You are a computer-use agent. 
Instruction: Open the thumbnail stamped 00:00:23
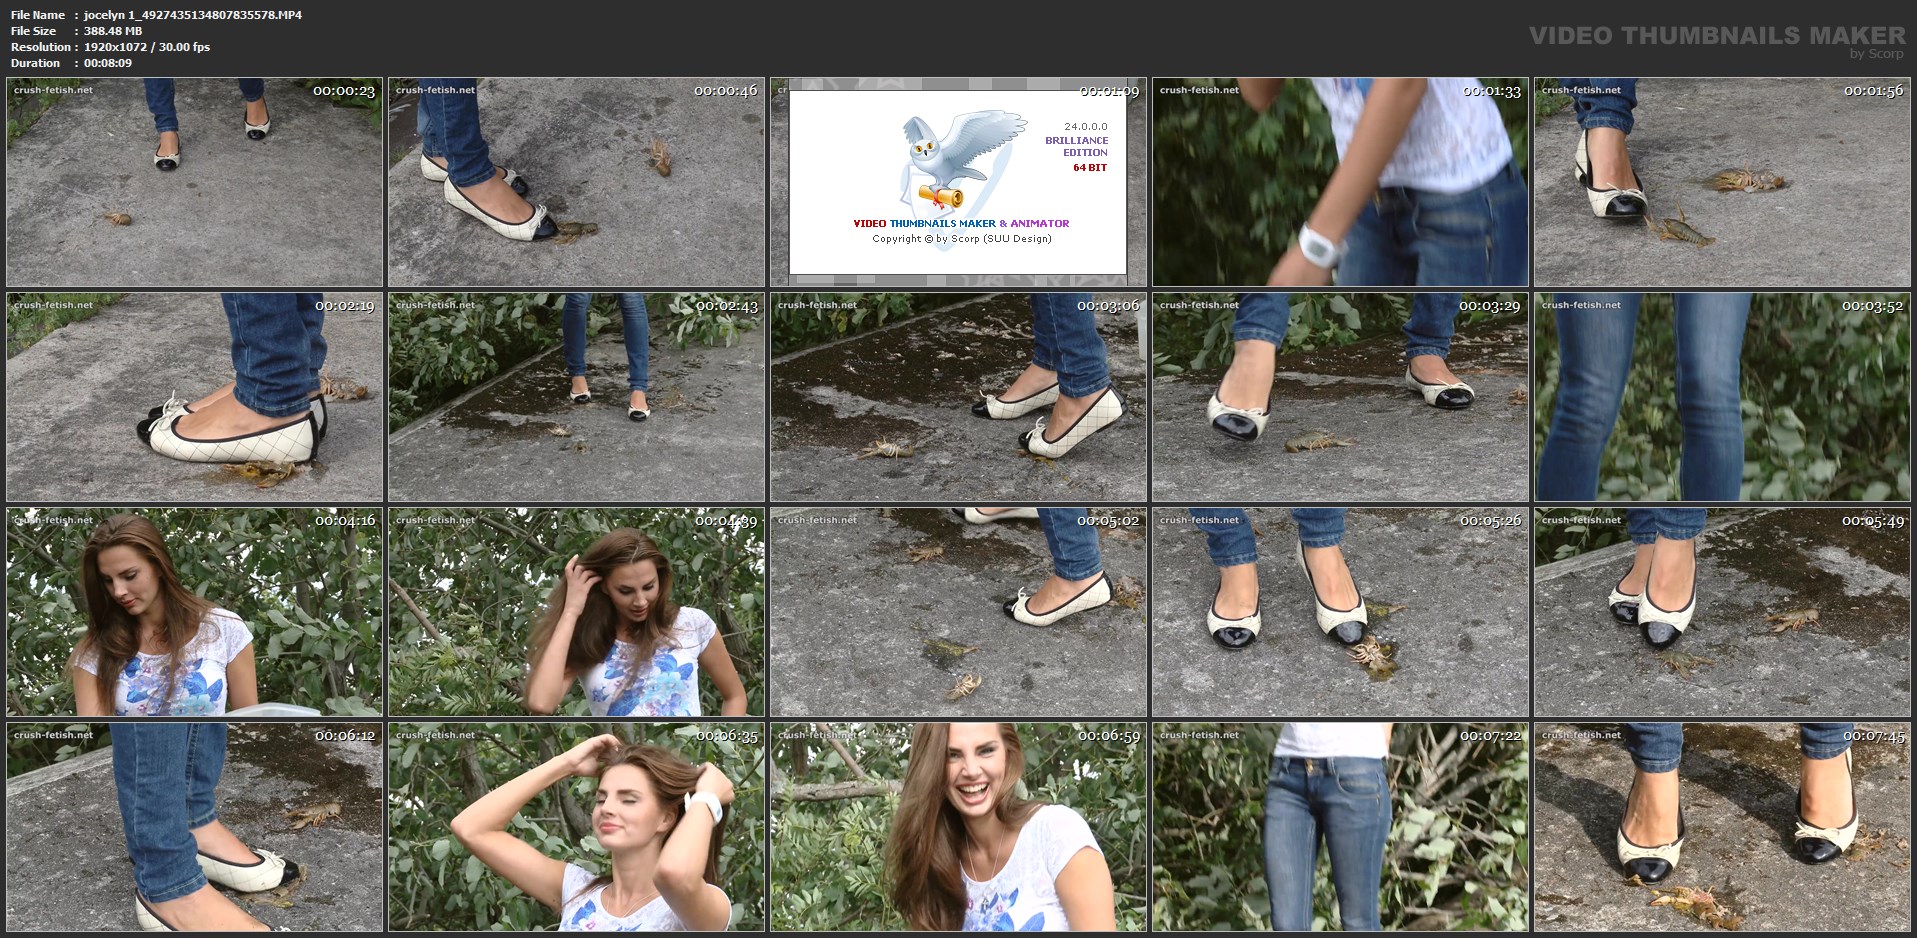pyautogui.click(x=195, y=183)
